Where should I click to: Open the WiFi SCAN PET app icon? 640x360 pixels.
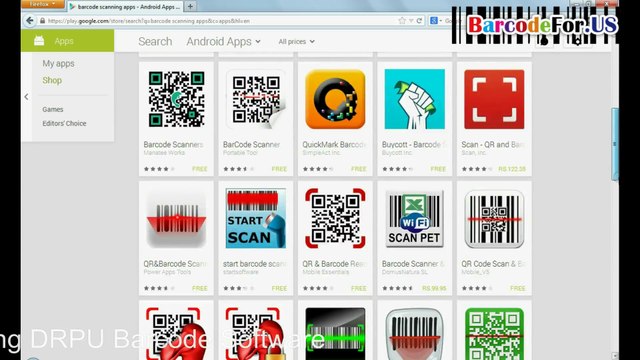click(415, 218)
